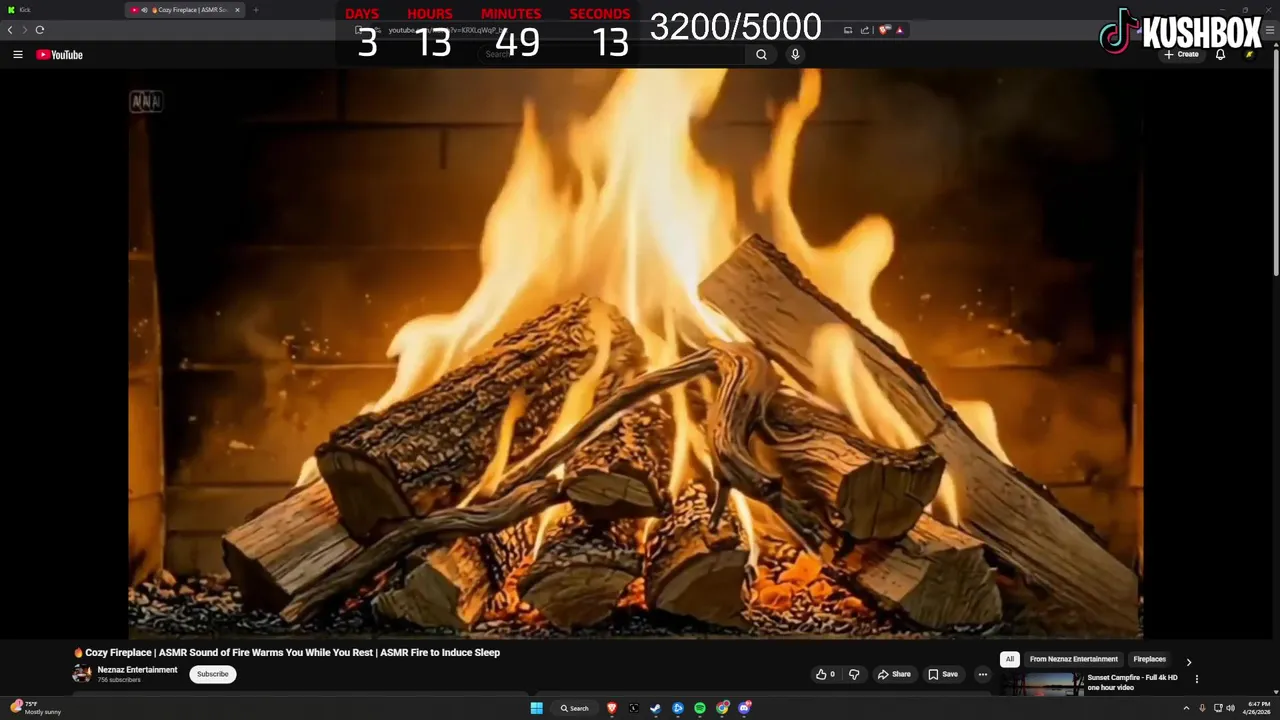Image resolution: width=1280 pixels, height=720 pixels.
Task: Select the Fireplaces filter chip
Action: (1150, 659)
